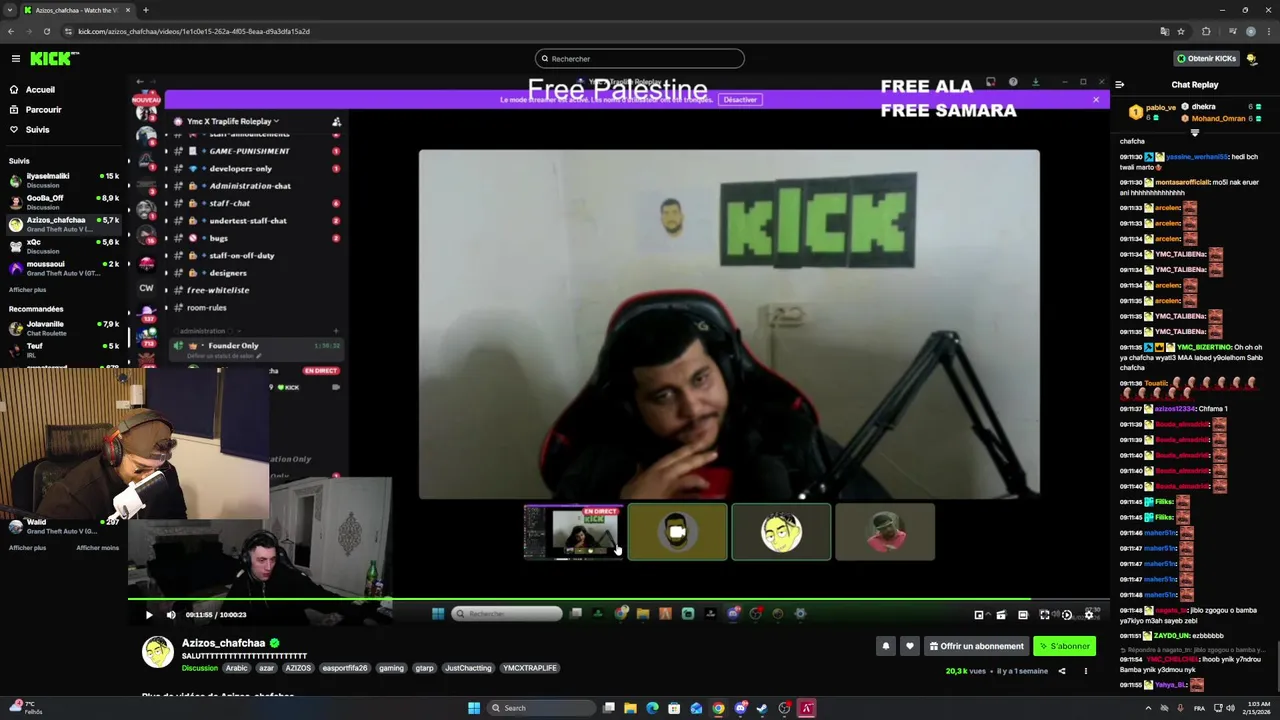Viewport: 1280px width, 720px height.
Task: Go to the Parcourir section
Action: [x=43, y=109]
